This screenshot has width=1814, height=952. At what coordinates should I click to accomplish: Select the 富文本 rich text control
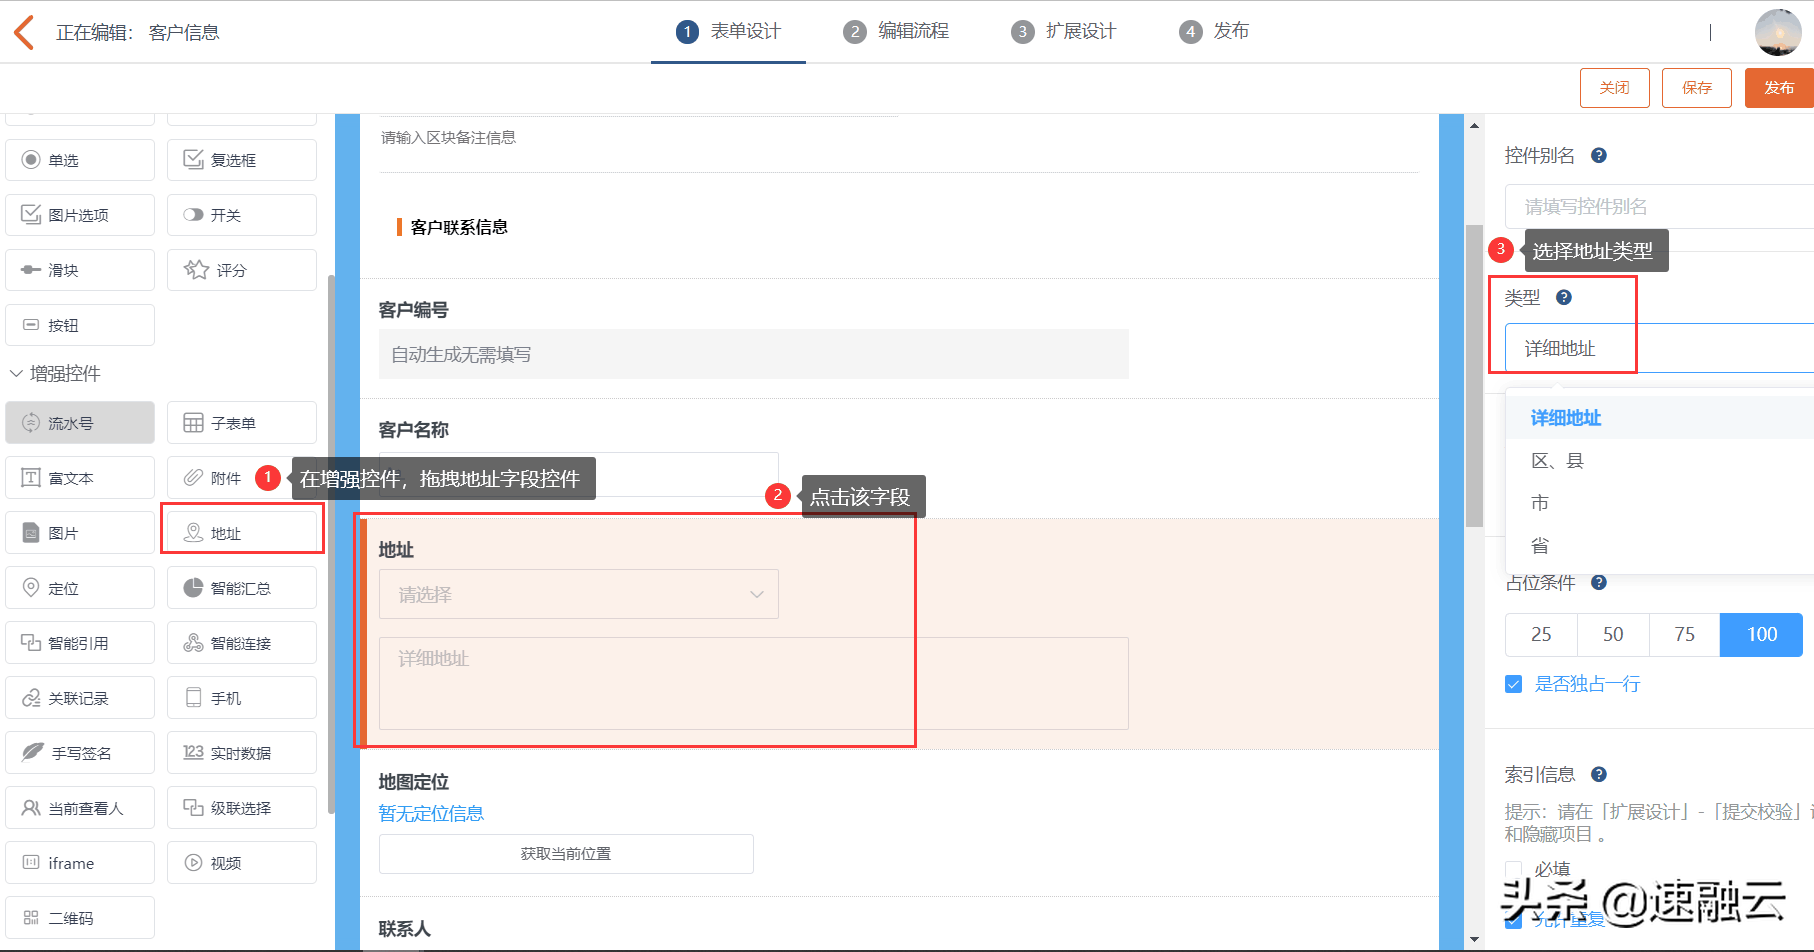80,478
